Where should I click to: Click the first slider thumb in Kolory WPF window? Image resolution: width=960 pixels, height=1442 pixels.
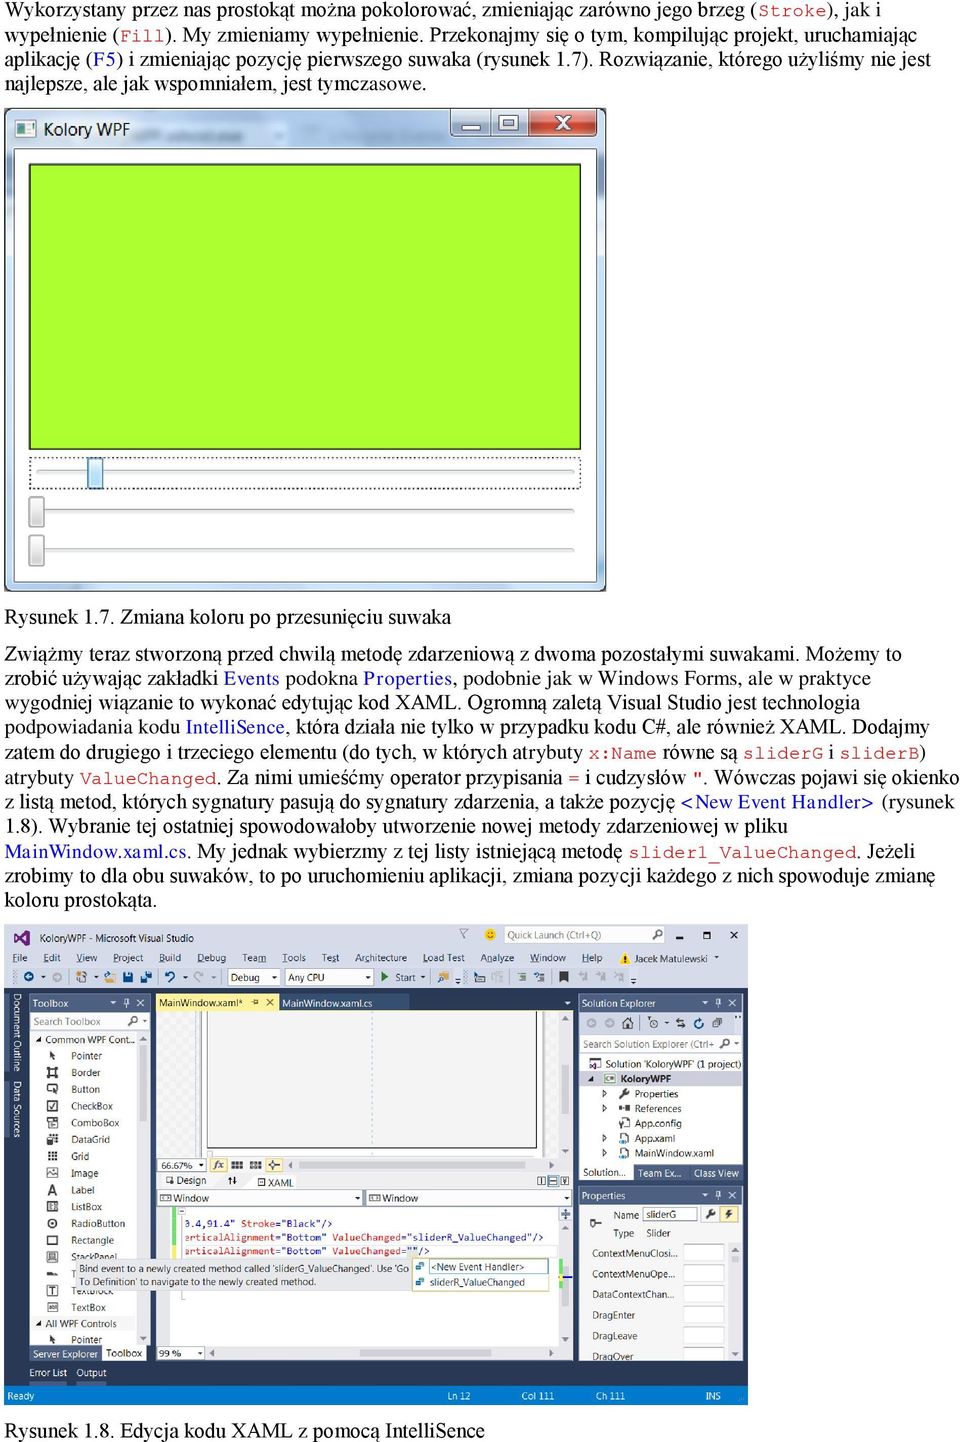click(x=95, y=473)
